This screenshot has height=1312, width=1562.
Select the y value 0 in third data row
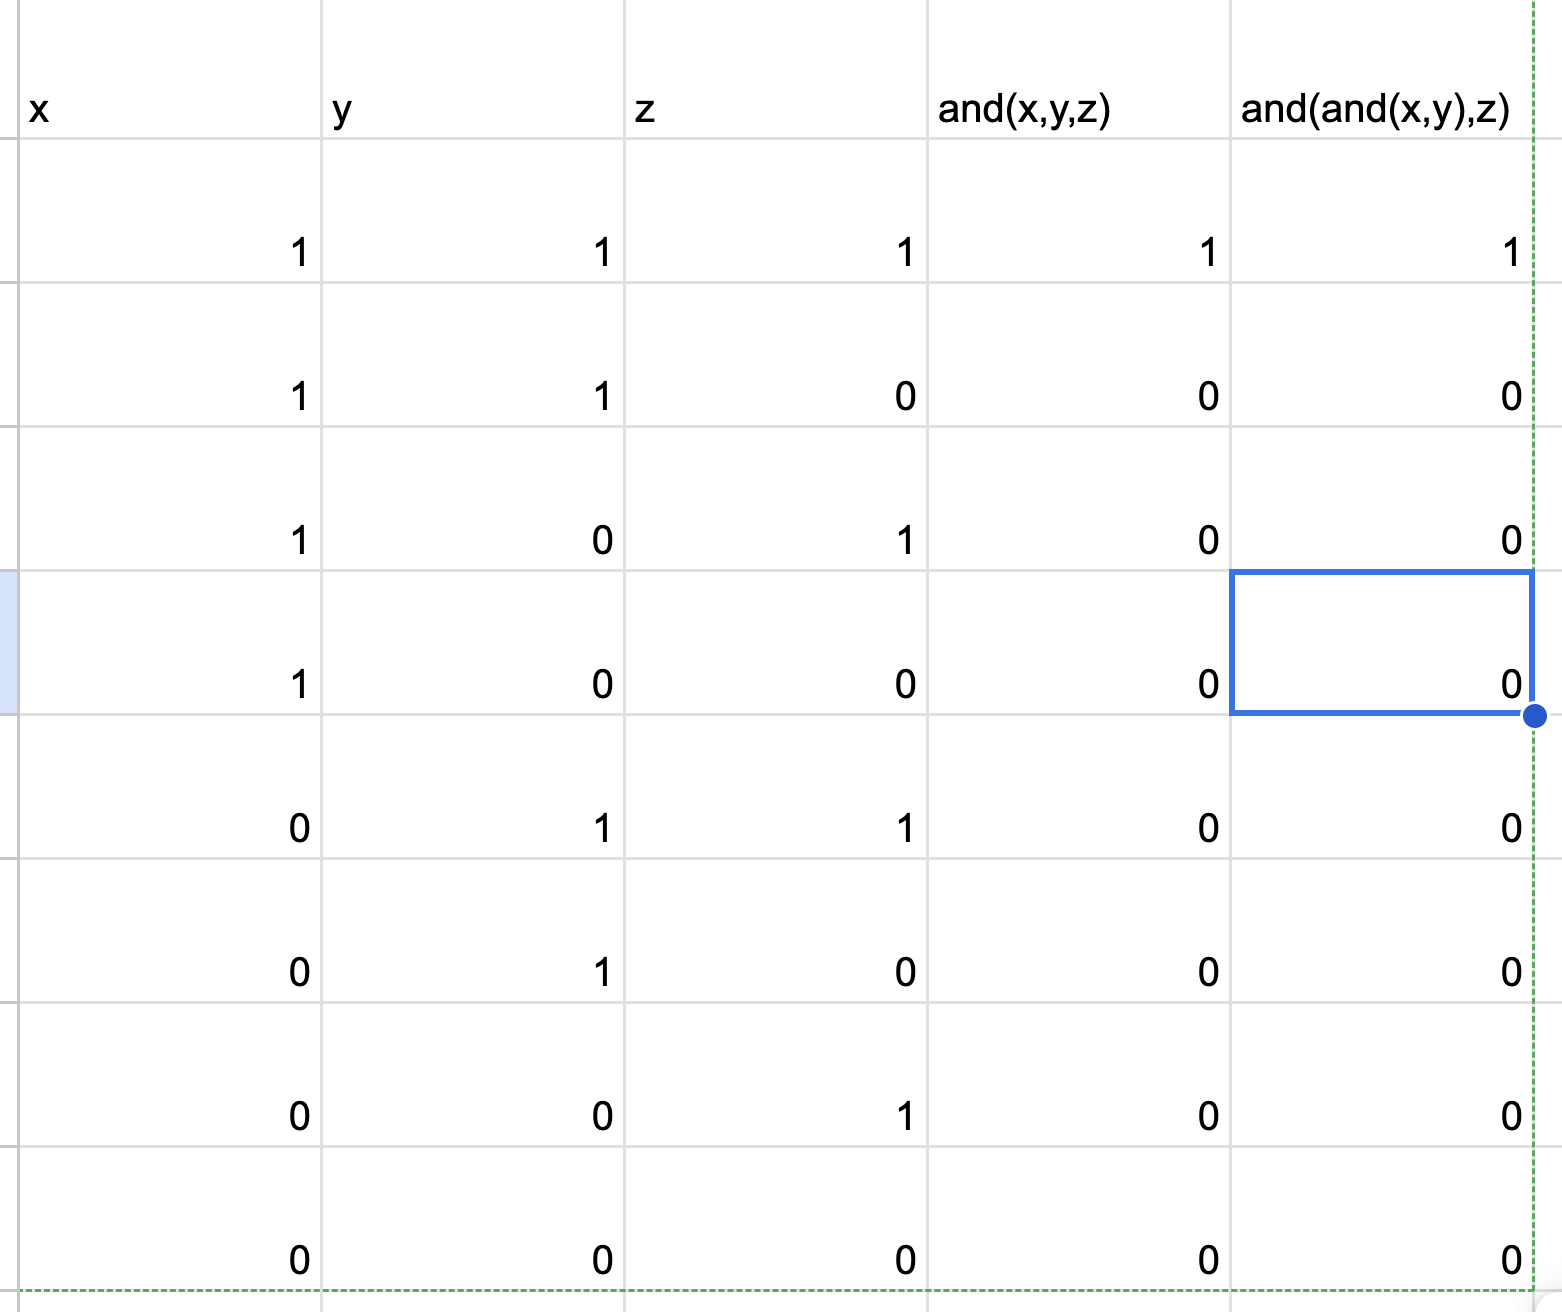[x=473, y=499]
